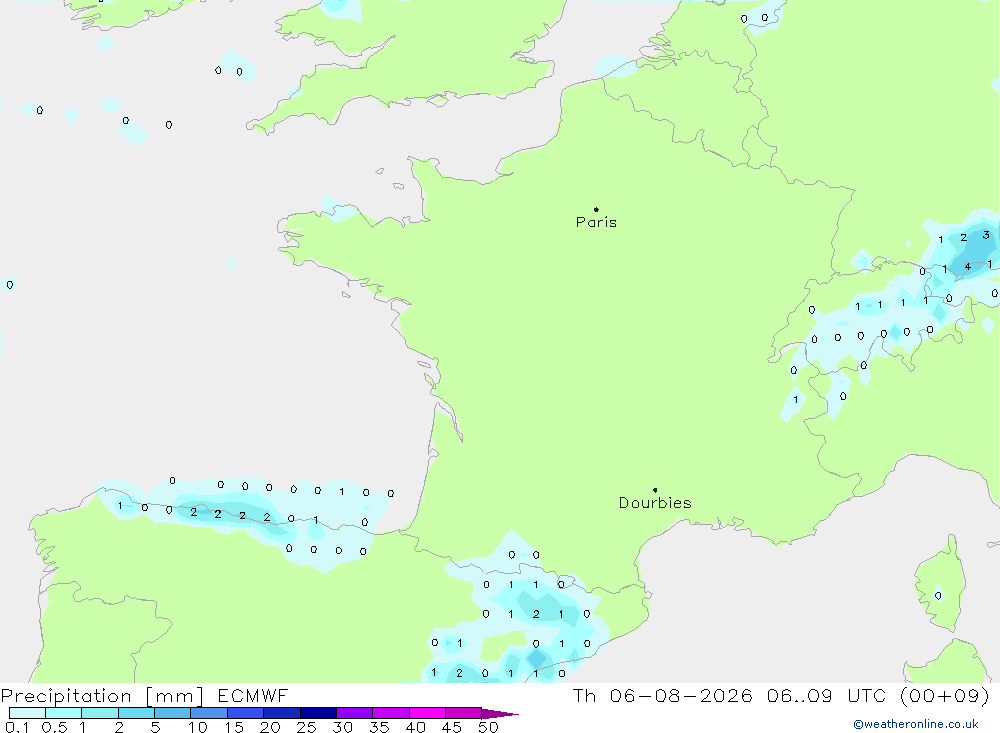The image size is (1000, 733).
Task: Click the ECMWF model name
Action: (x=253, y=695)
